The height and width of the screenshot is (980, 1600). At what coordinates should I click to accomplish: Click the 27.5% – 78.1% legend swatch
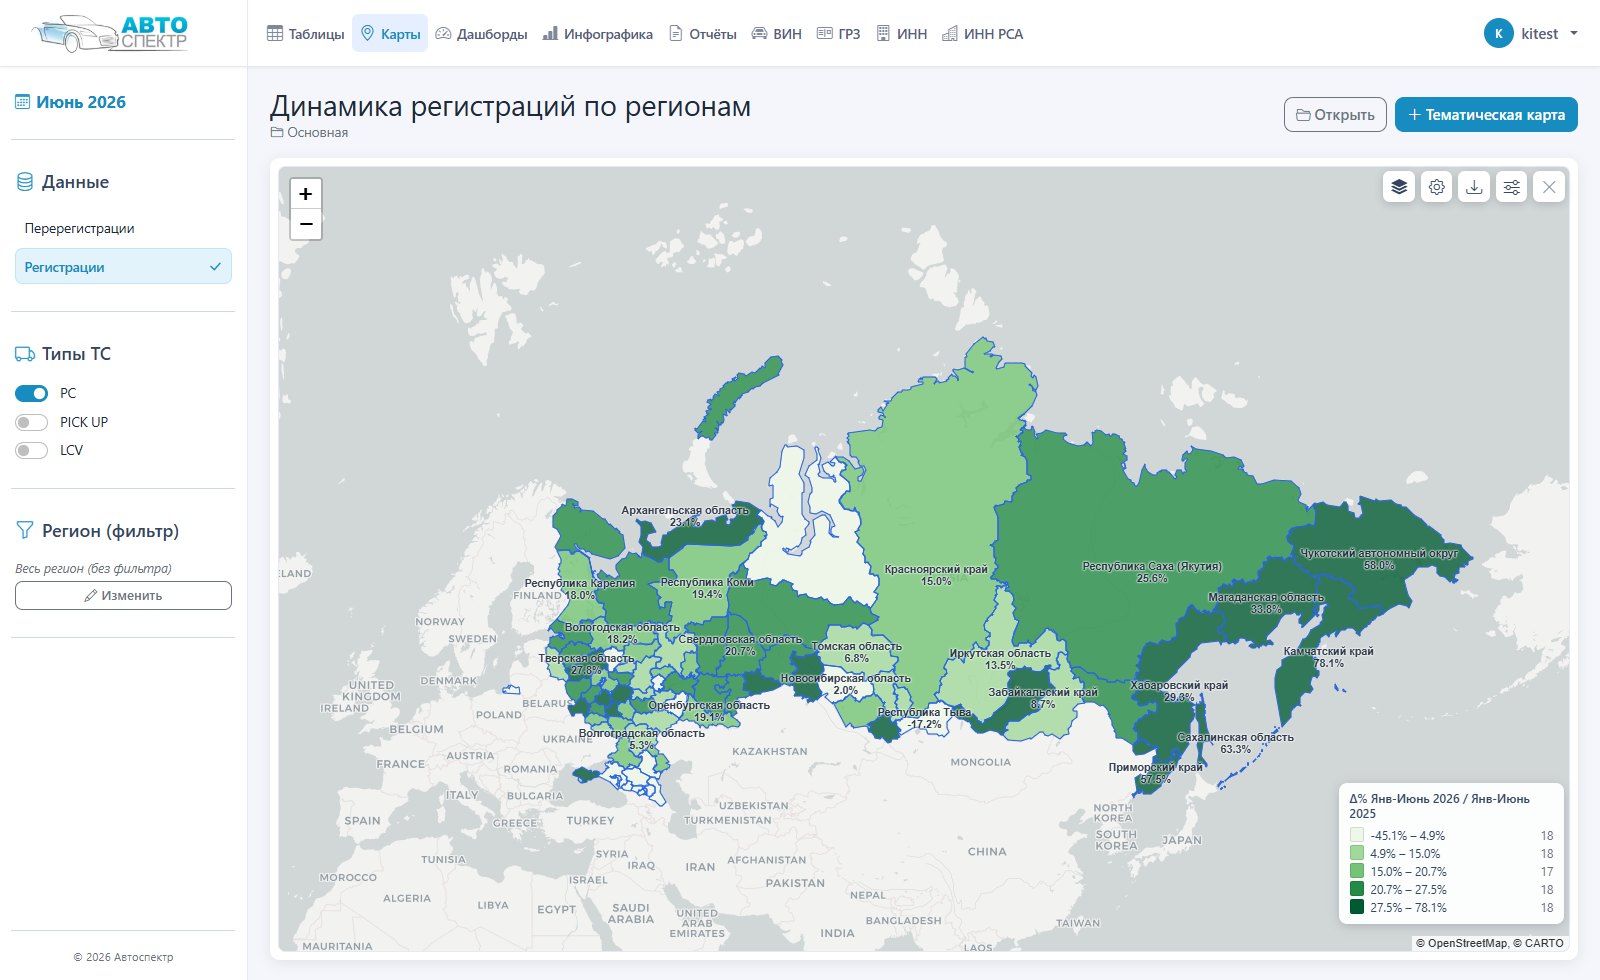[x=1357, y=907]
